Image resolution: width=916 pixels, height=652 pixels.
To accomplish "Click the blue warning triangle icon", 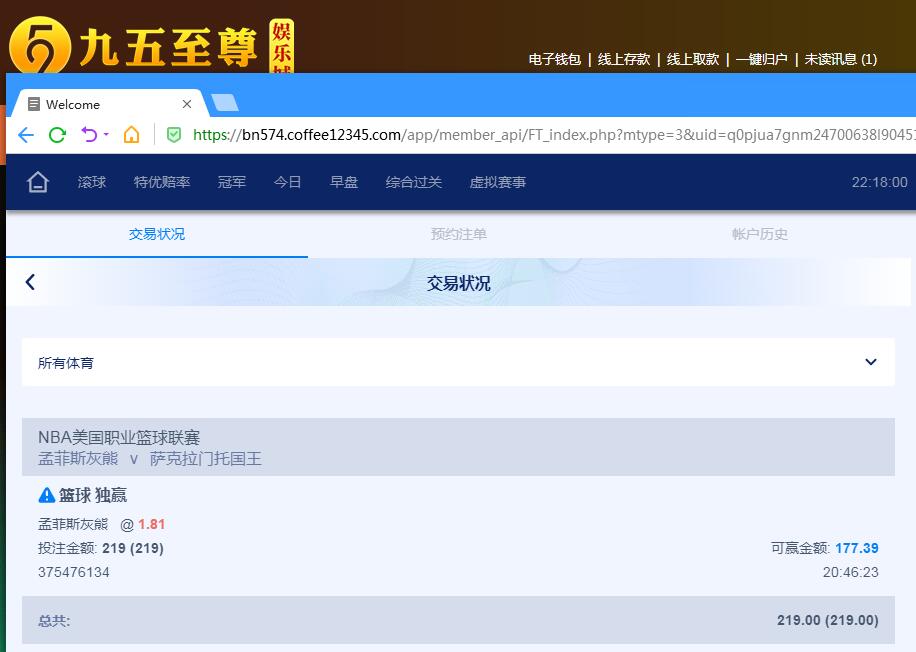I will (46, 495).
